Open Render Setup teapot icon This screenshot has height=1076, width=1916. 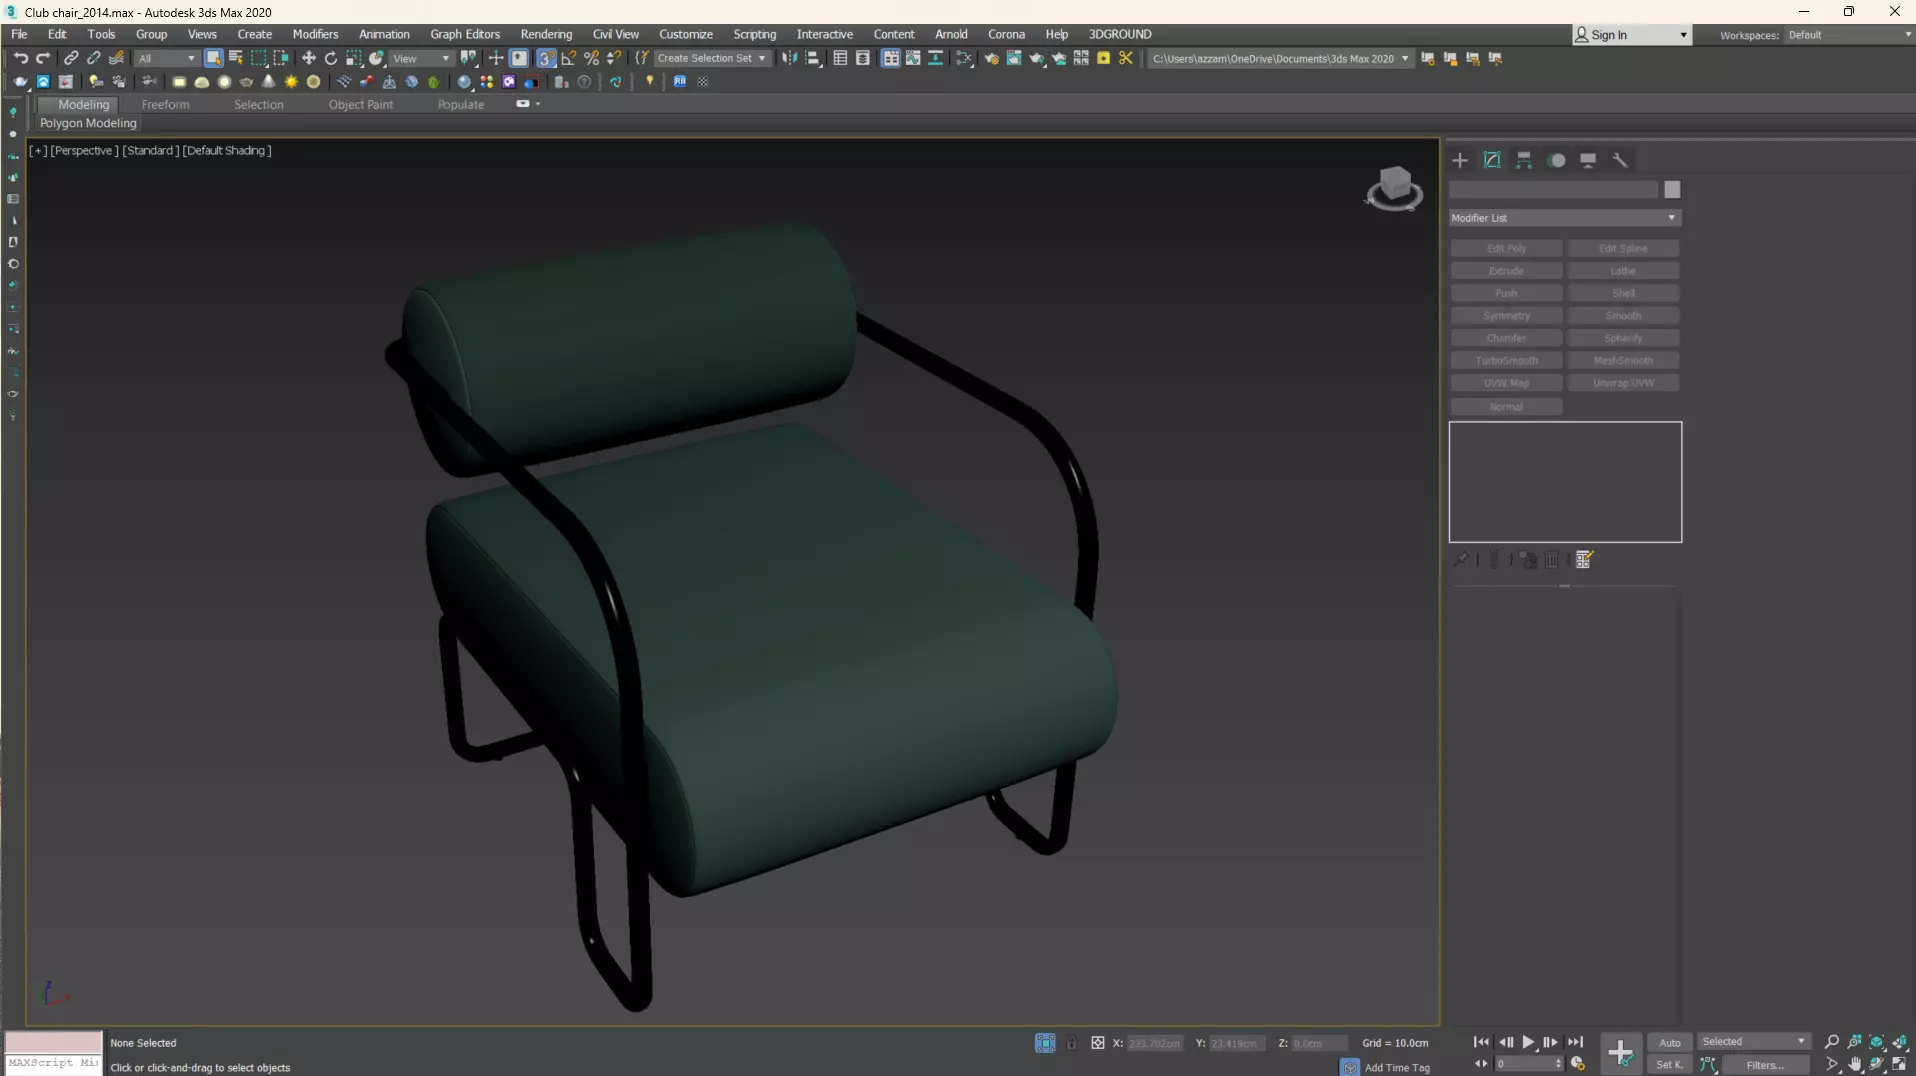[991, 58]
